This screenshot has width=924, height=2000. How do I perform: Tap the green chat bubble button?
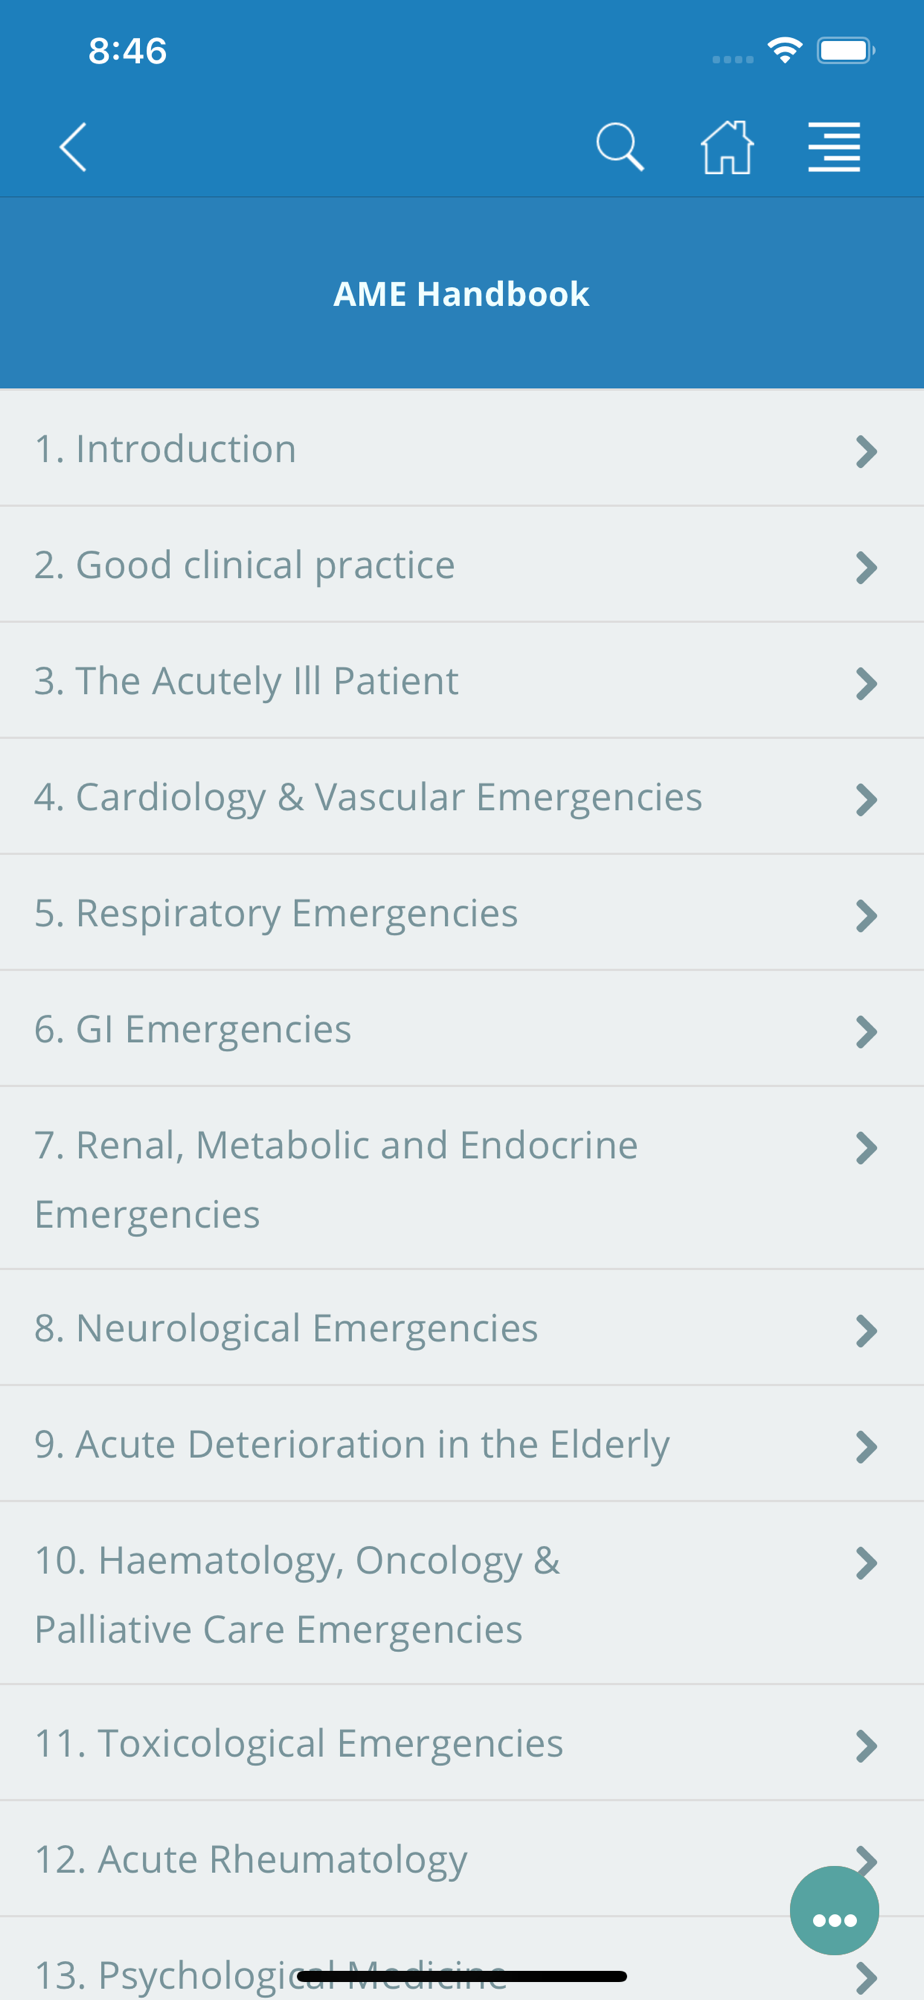[834, 1910]
